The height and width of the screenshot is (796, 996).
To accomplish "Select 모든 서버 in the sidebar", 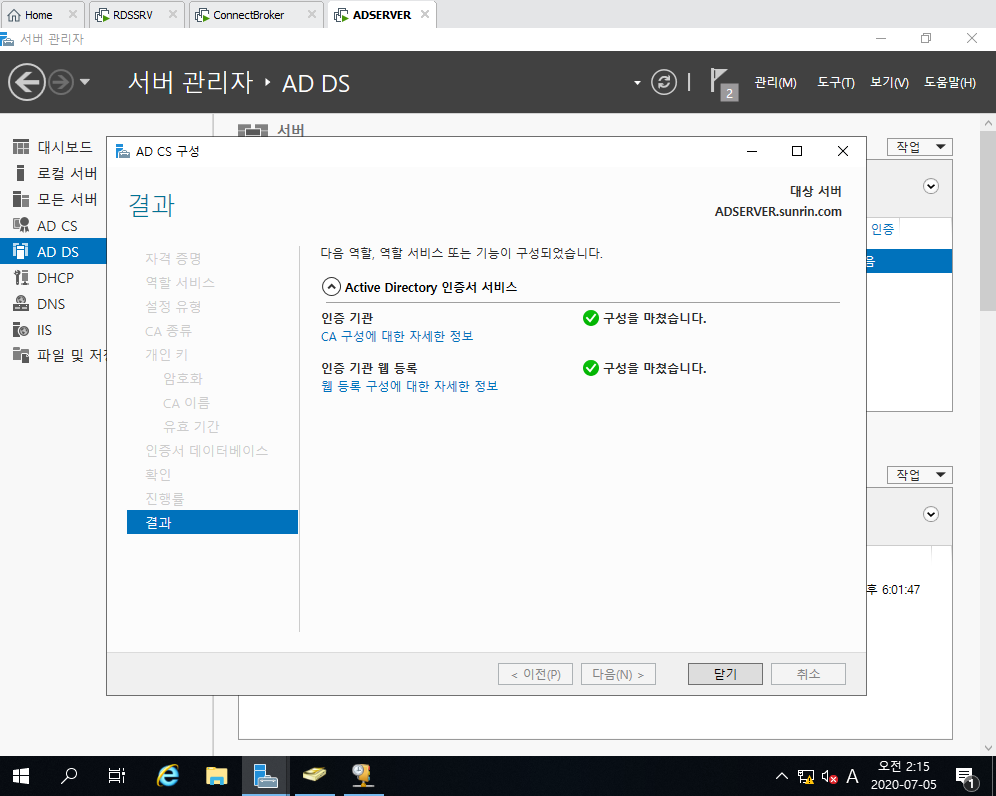I will (x=53, y=199).
